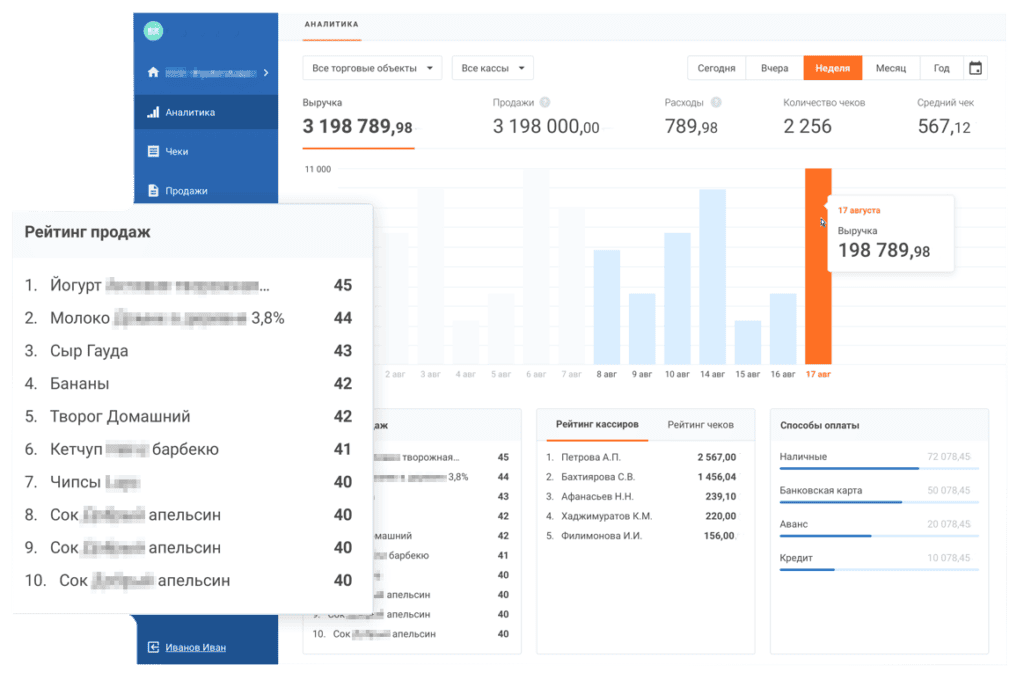Click the Наличные payment progress bar

pos(879,468)
